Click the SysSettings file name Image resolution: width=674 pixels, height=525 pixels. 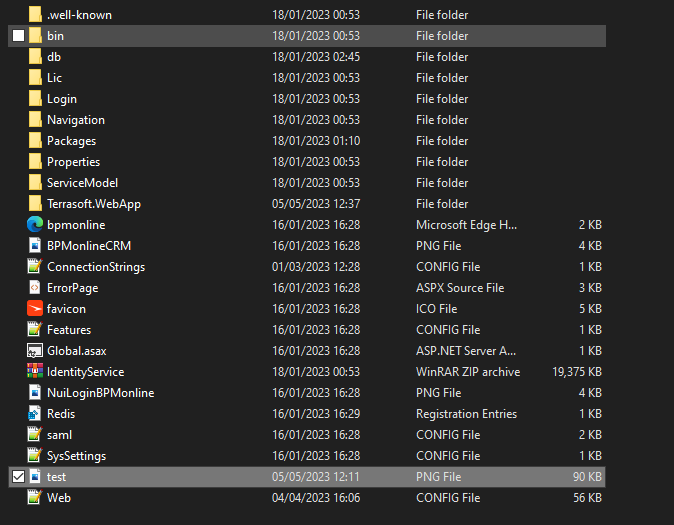coord(77,456)
